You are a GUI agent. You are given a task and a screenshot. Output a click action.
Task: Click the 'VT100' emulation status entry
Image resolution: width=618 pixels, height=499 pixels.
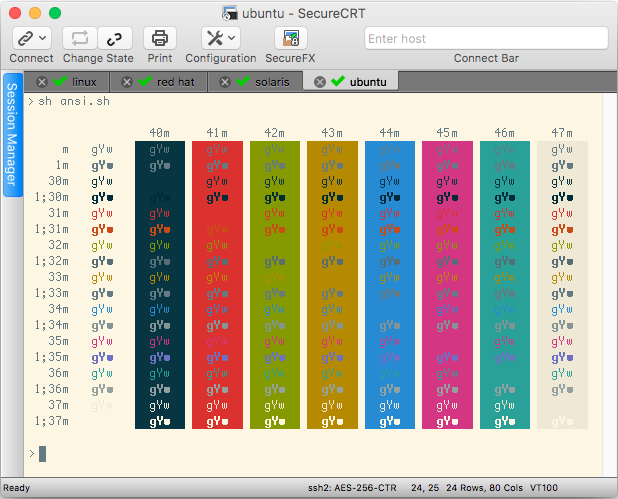click(544, 488)
